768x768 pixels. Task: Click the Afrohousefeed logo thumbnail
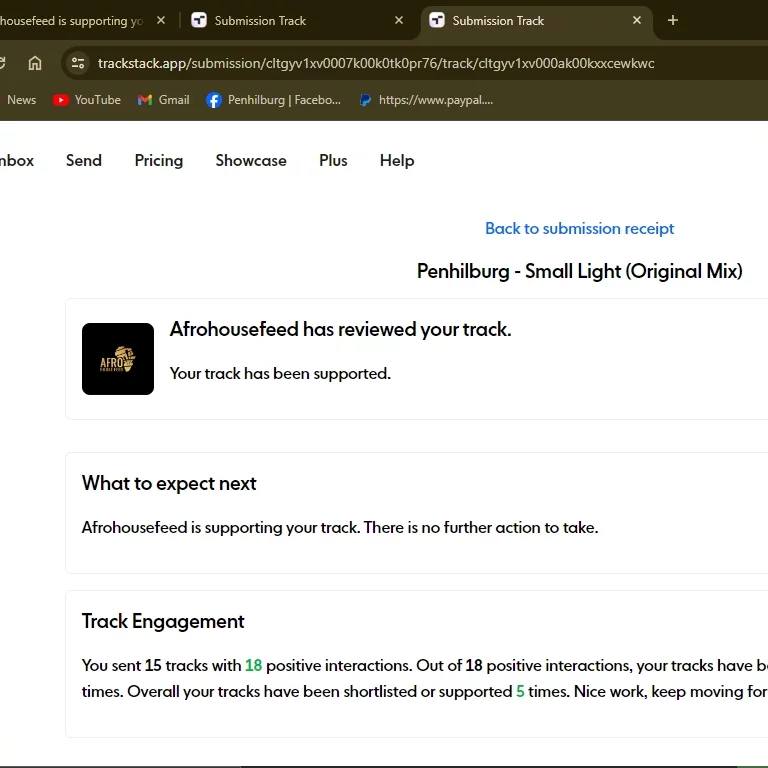118,359
